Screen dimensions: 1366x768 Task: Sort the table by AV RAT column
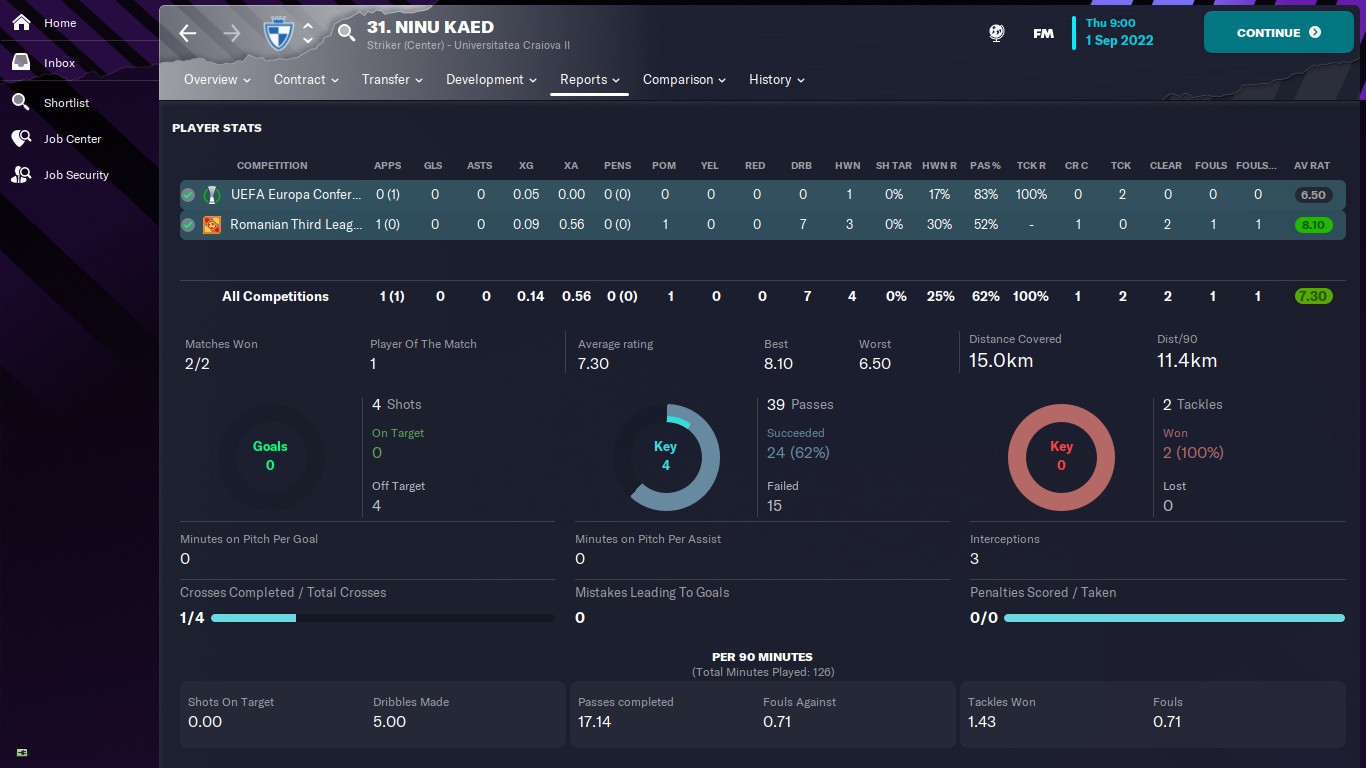(x=1312, y=166)
